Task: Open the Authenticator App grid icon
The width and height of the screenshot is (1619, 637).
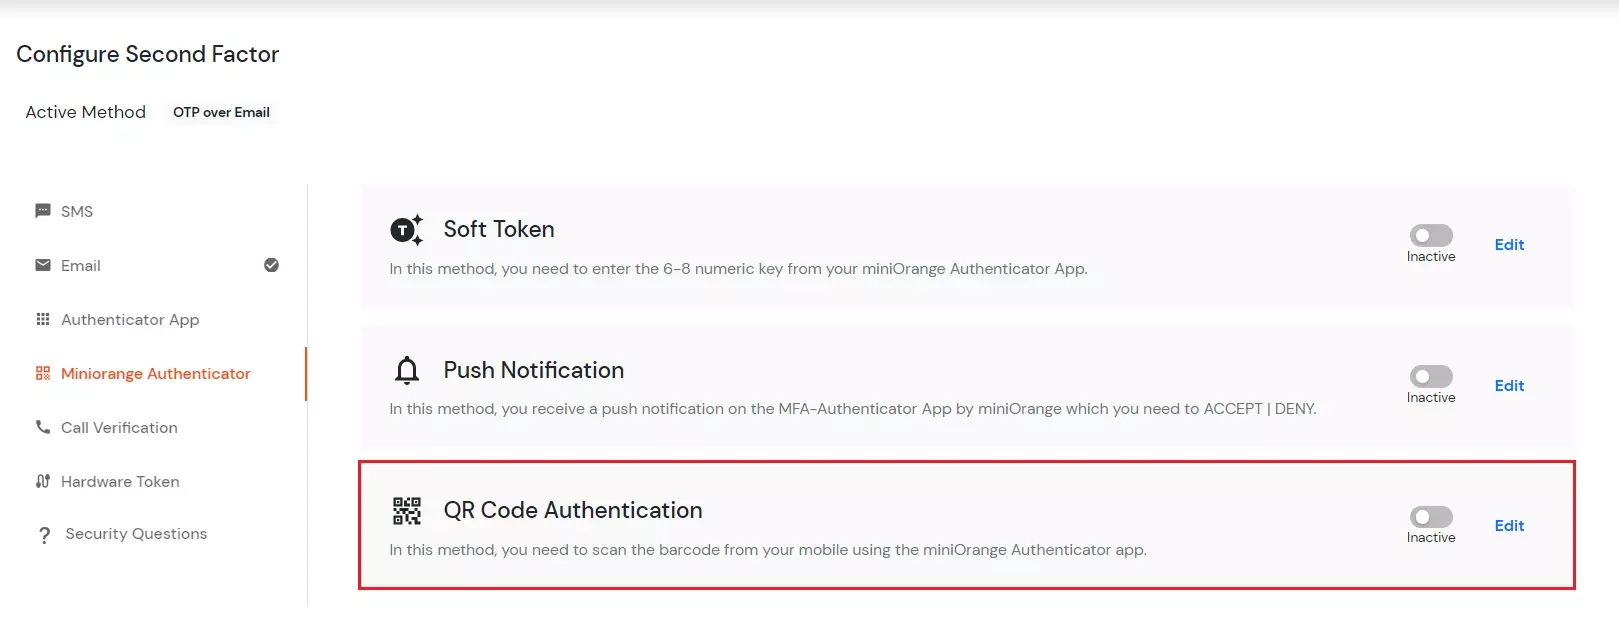Action: [x=42, y=319]
